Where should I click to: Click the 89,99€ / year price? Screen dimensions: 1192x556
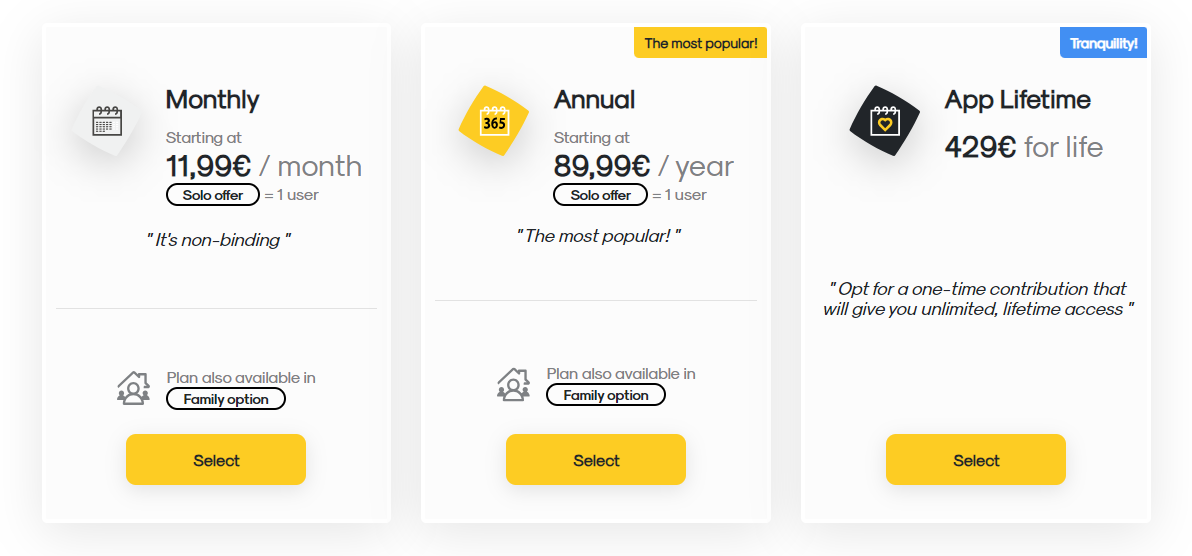point(644,166)
